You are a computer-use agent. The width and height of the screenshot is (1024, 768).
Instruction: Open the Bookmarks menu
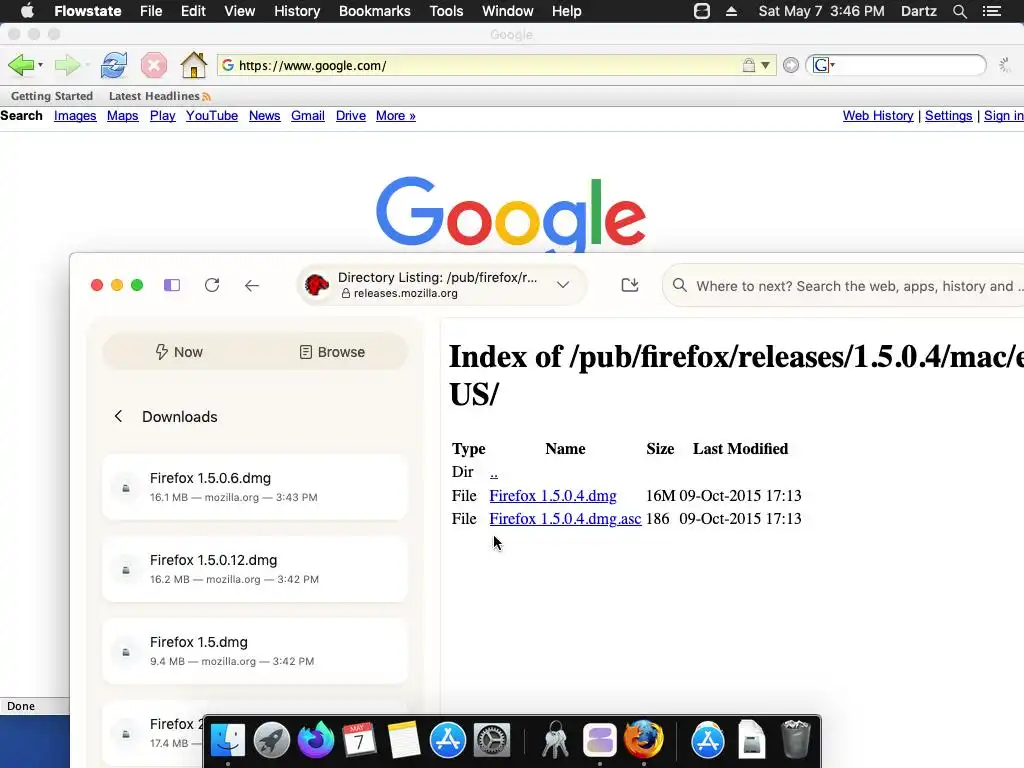click(375, 11)
